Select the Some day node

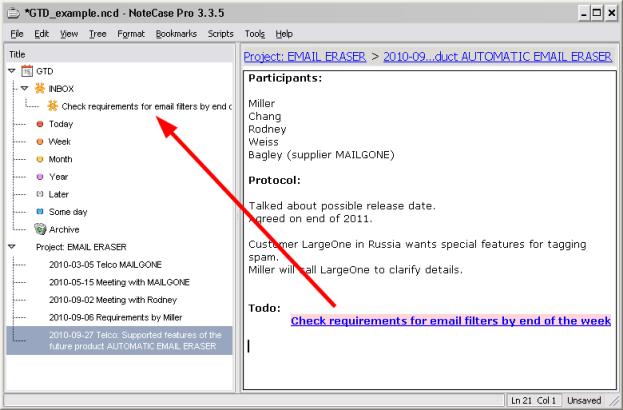coord(68,212)
